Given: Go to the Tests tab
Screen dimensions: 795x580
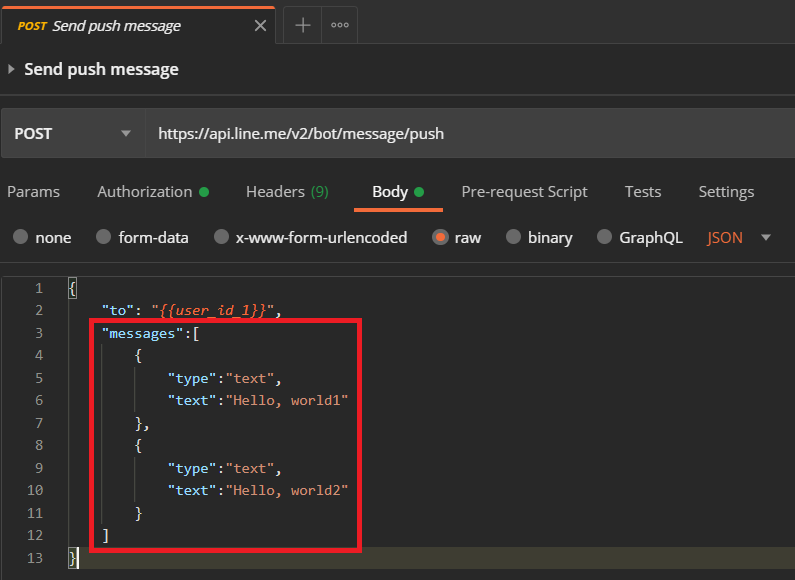Looking at the screenshot, I should (643, 192).
